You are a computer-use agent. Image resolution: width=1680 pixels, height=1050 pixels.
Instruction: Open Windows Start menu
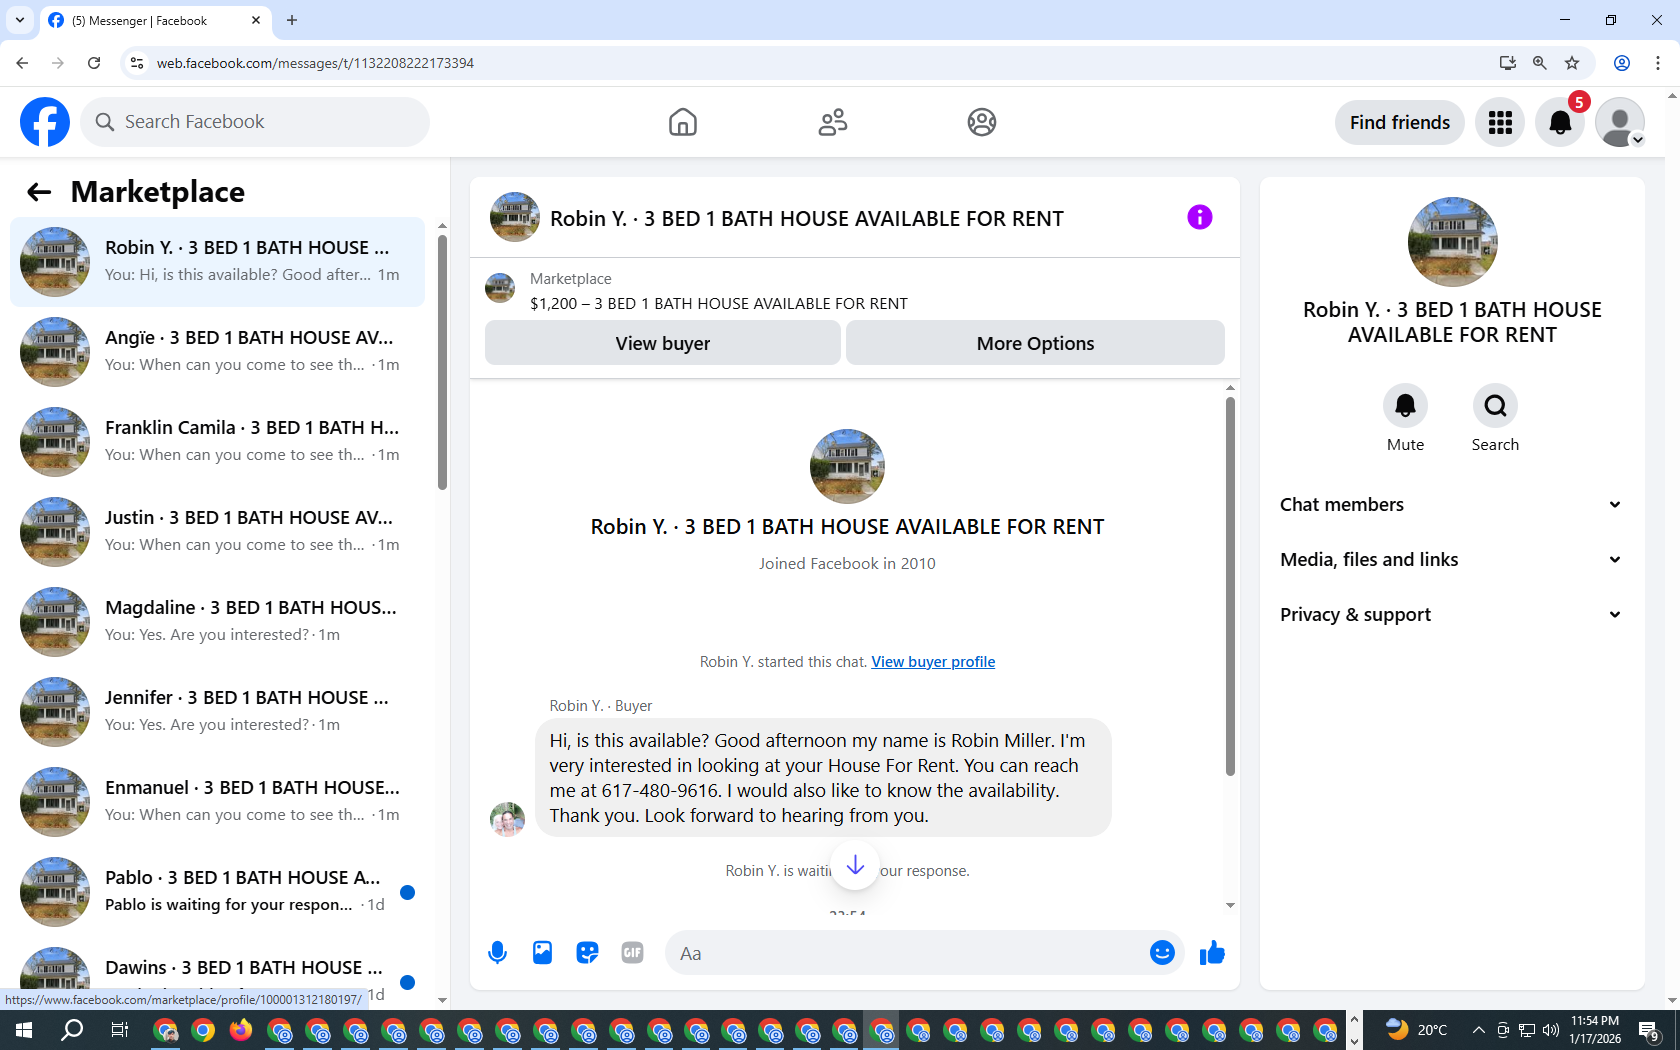(x=24, y=1030)
